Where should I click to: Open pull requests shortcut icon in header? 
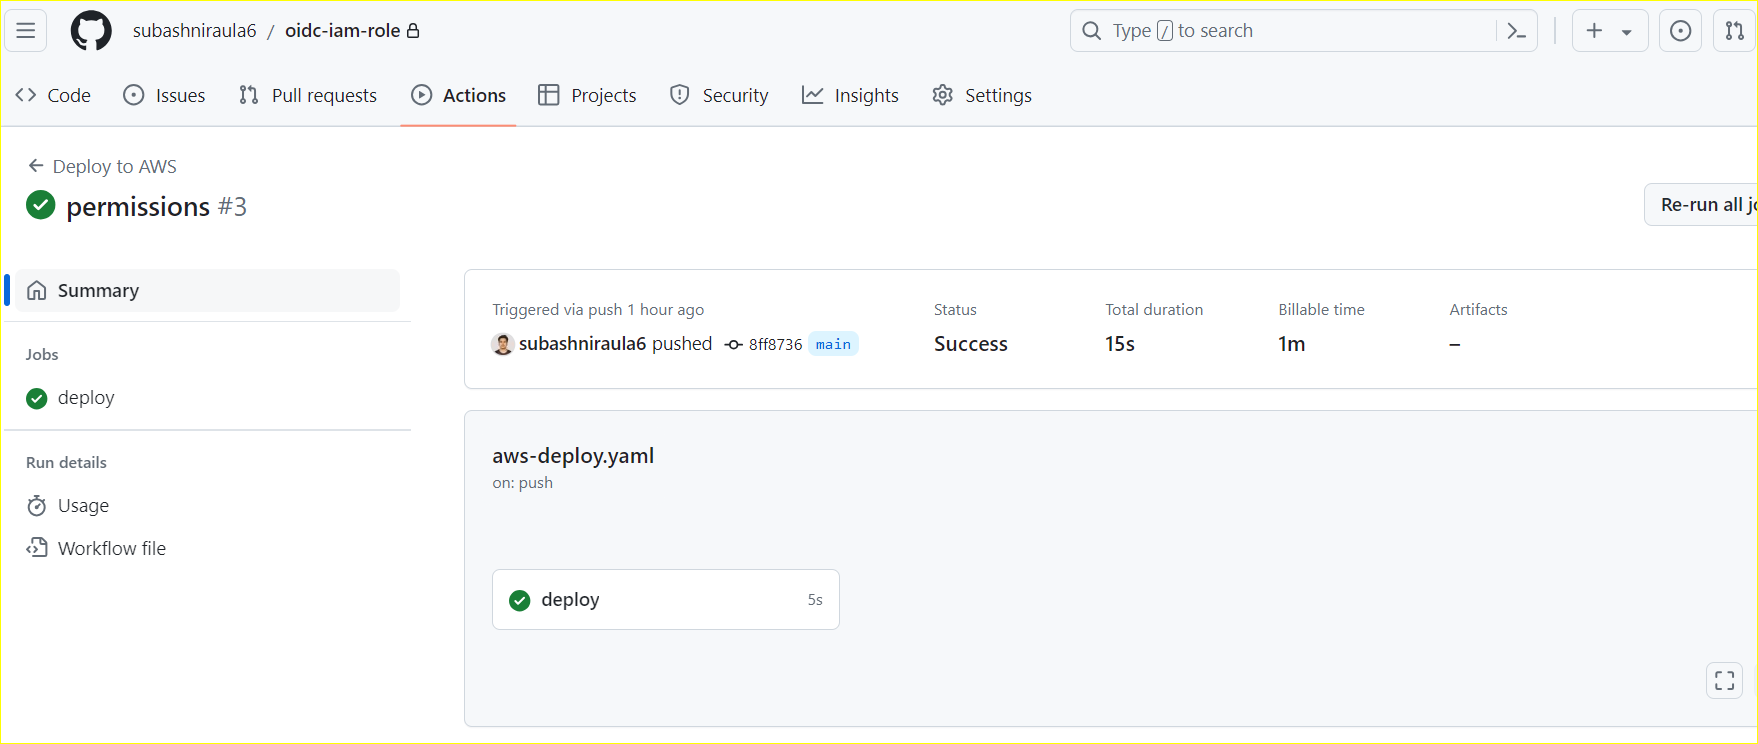tap(1734, 31)
